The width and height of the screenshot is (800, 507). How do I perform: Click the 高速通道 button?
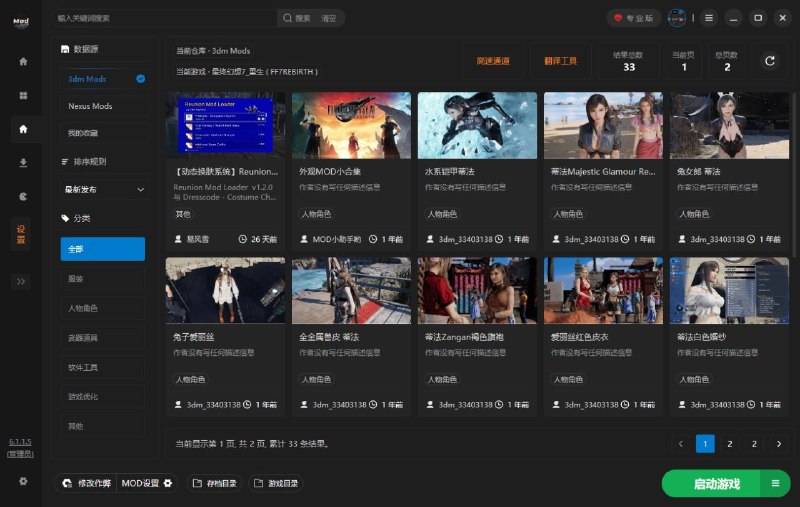[493, 61]
